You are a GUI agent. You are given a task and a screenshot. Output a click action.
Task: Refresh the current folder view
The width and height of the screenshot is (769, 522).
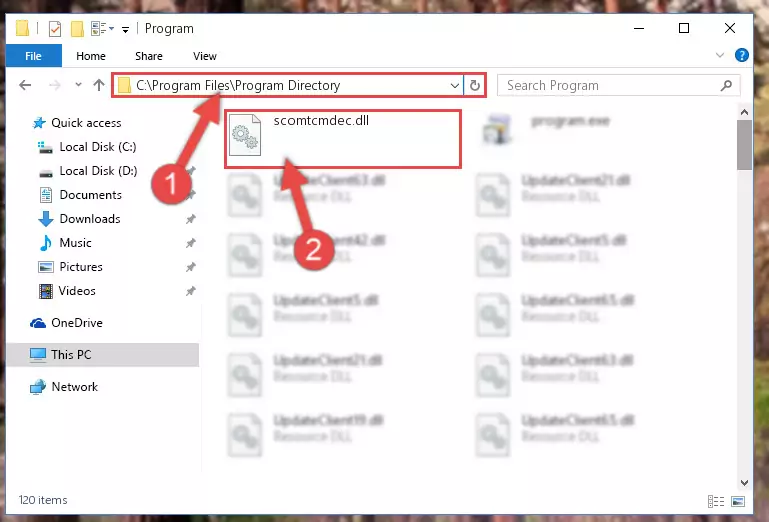(474, 85)
